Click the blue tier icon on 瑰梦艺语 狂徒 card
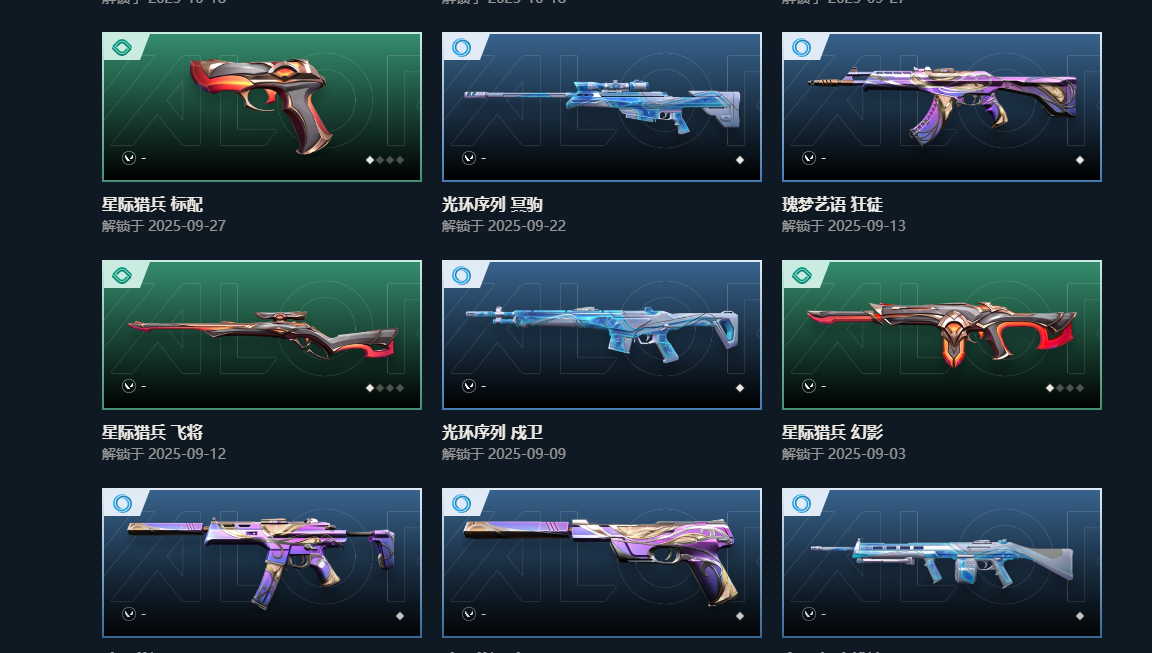 [802, 48]
